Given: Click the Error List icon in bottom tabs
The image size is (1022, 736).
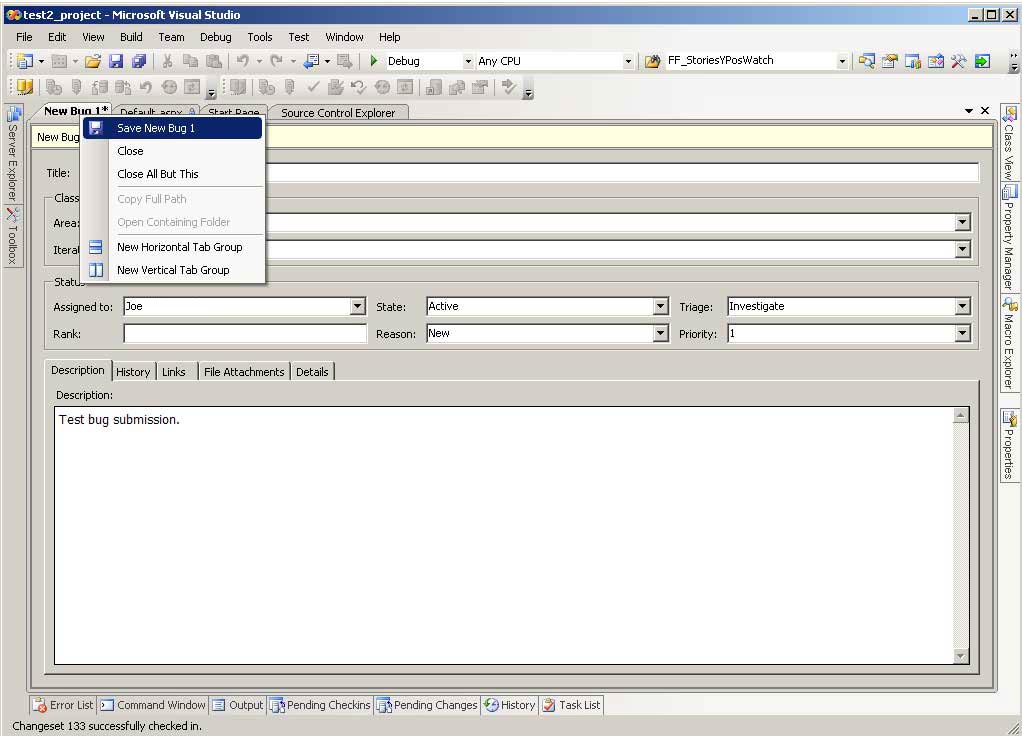Looking at the screenshot, I should click(x=40, y=705).
